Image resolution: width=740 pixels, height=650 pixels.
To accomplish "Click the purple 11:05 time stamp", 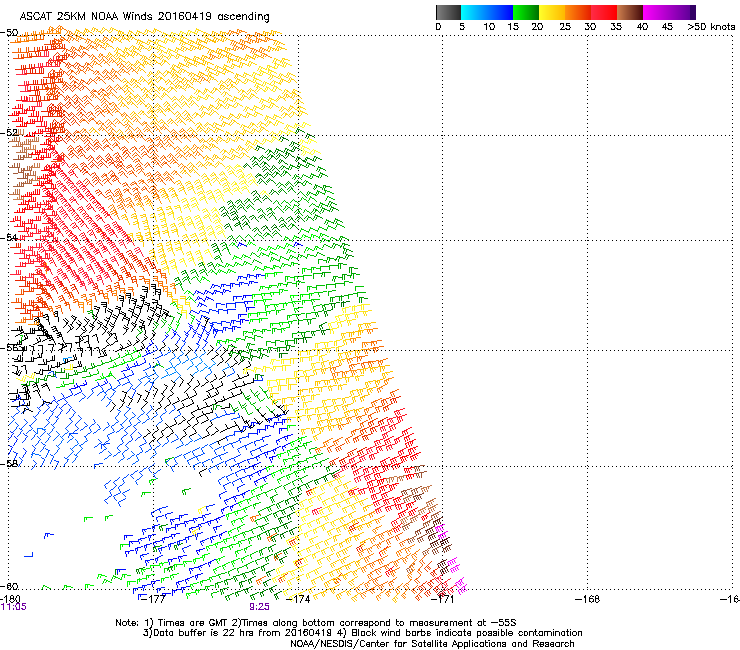I will tap(14, 607).
